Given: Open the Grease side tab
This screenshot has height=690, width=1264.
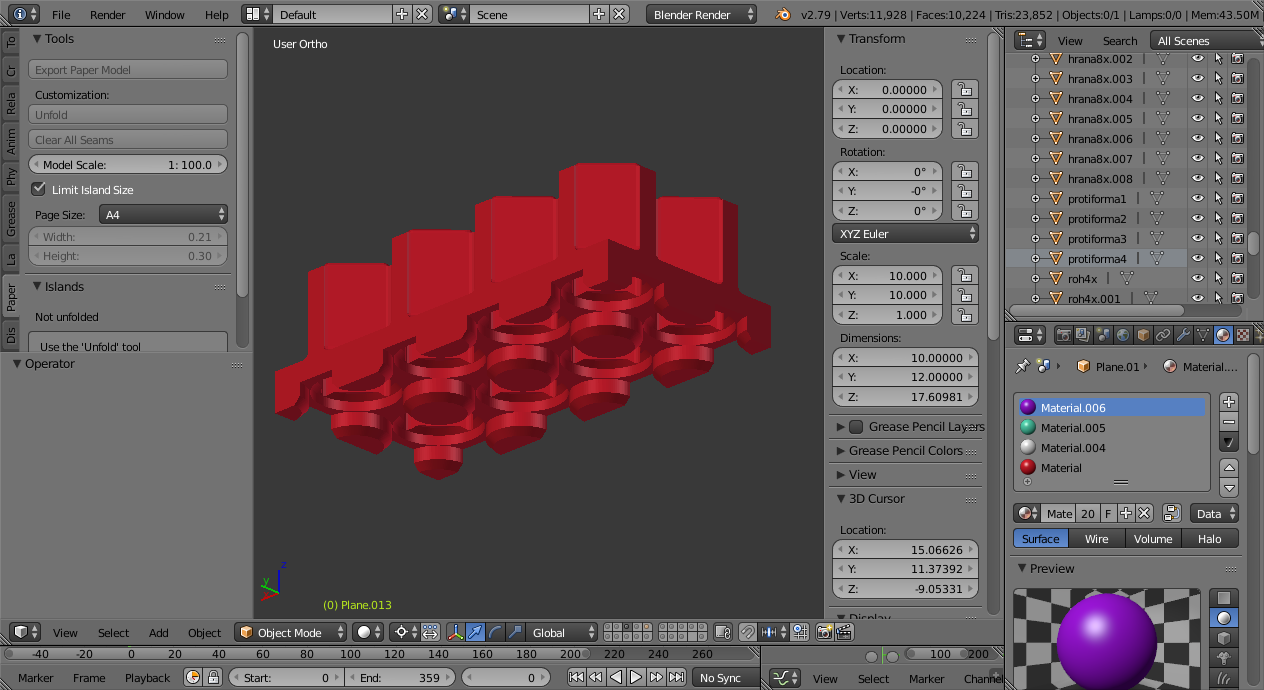Looking at the screenshot, I should click(x=11, y=219).
